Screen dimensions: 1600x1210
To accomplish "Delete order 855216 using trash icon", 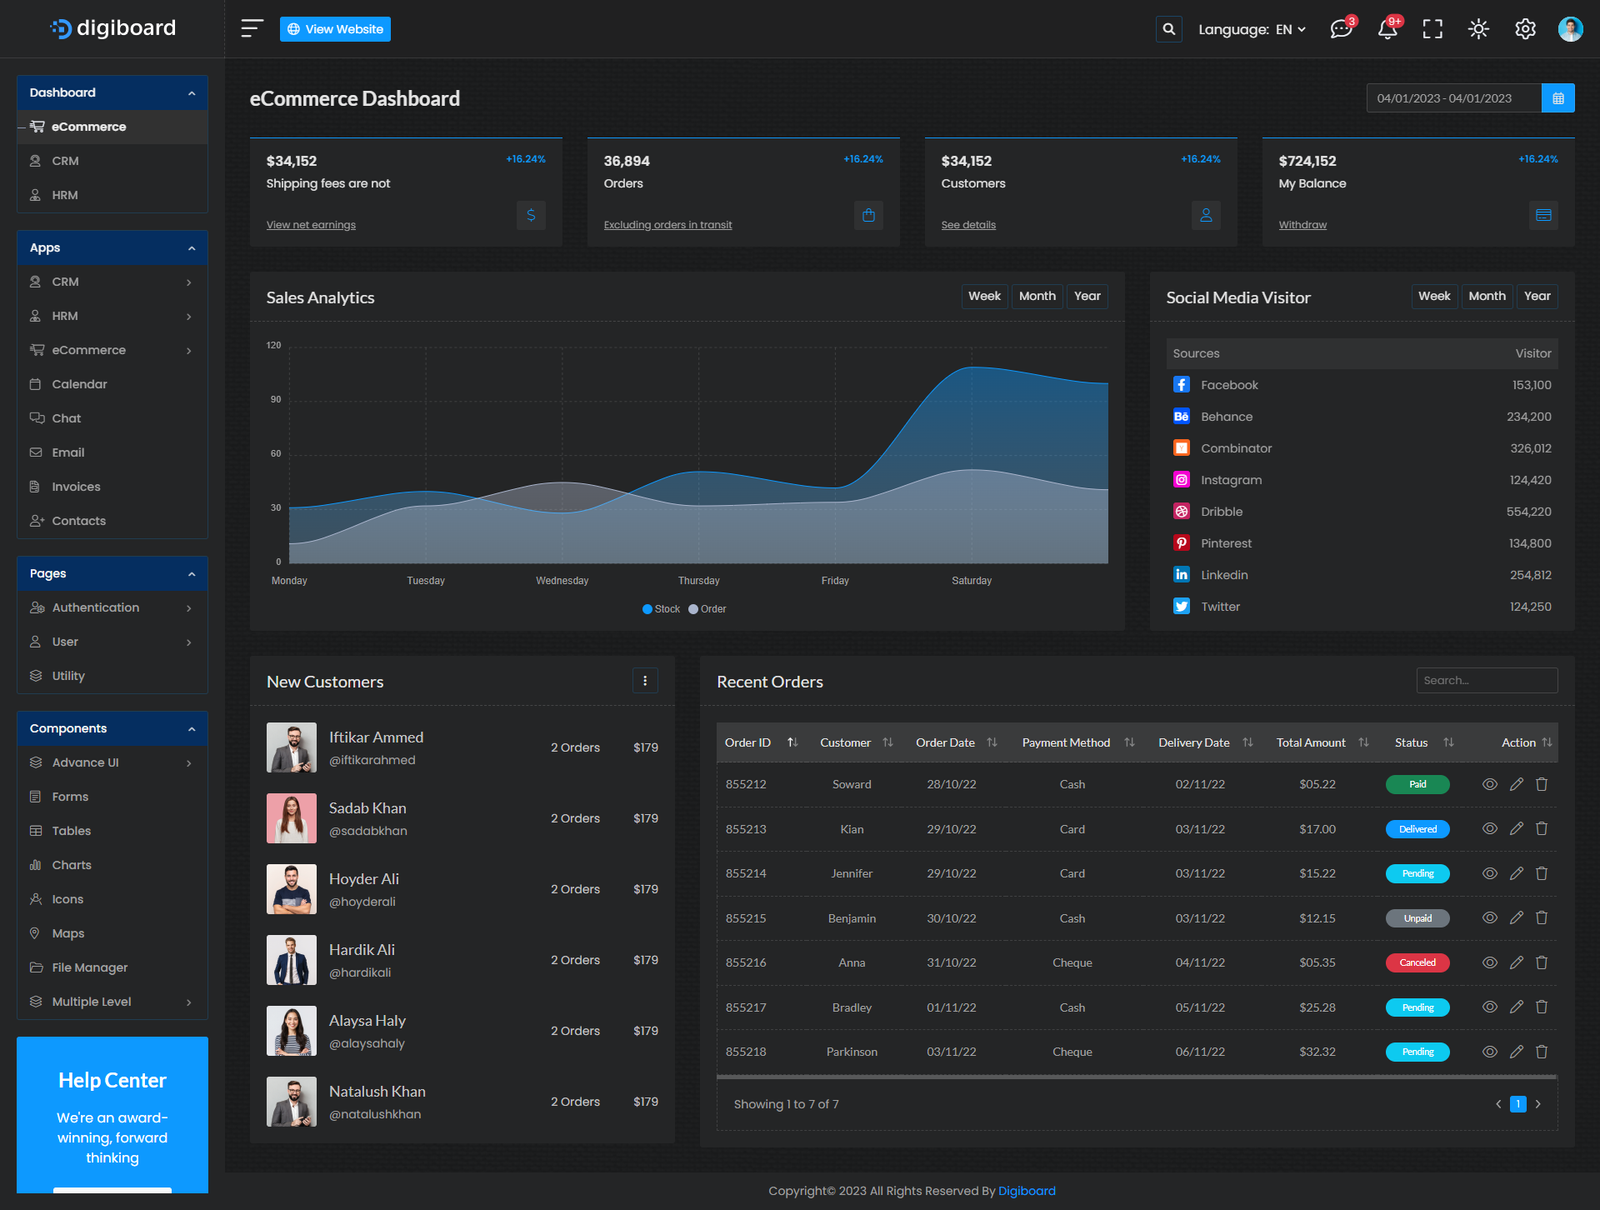I will point(1542,963).
